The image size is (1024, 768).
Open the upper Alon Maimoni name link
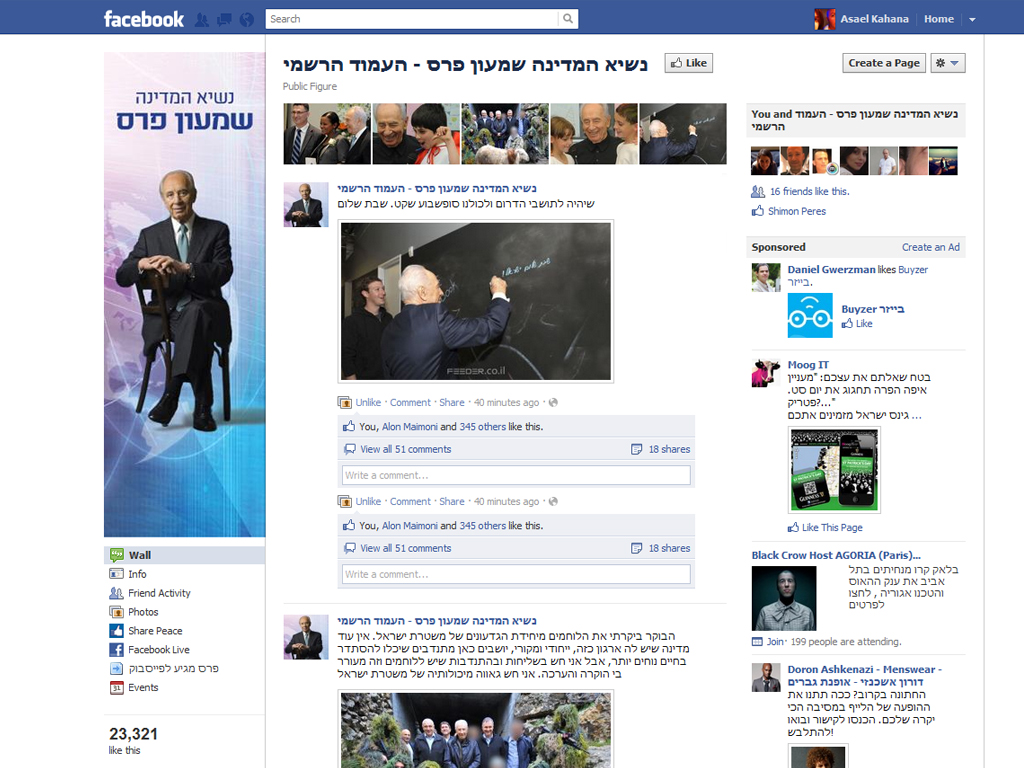[409, 426]
